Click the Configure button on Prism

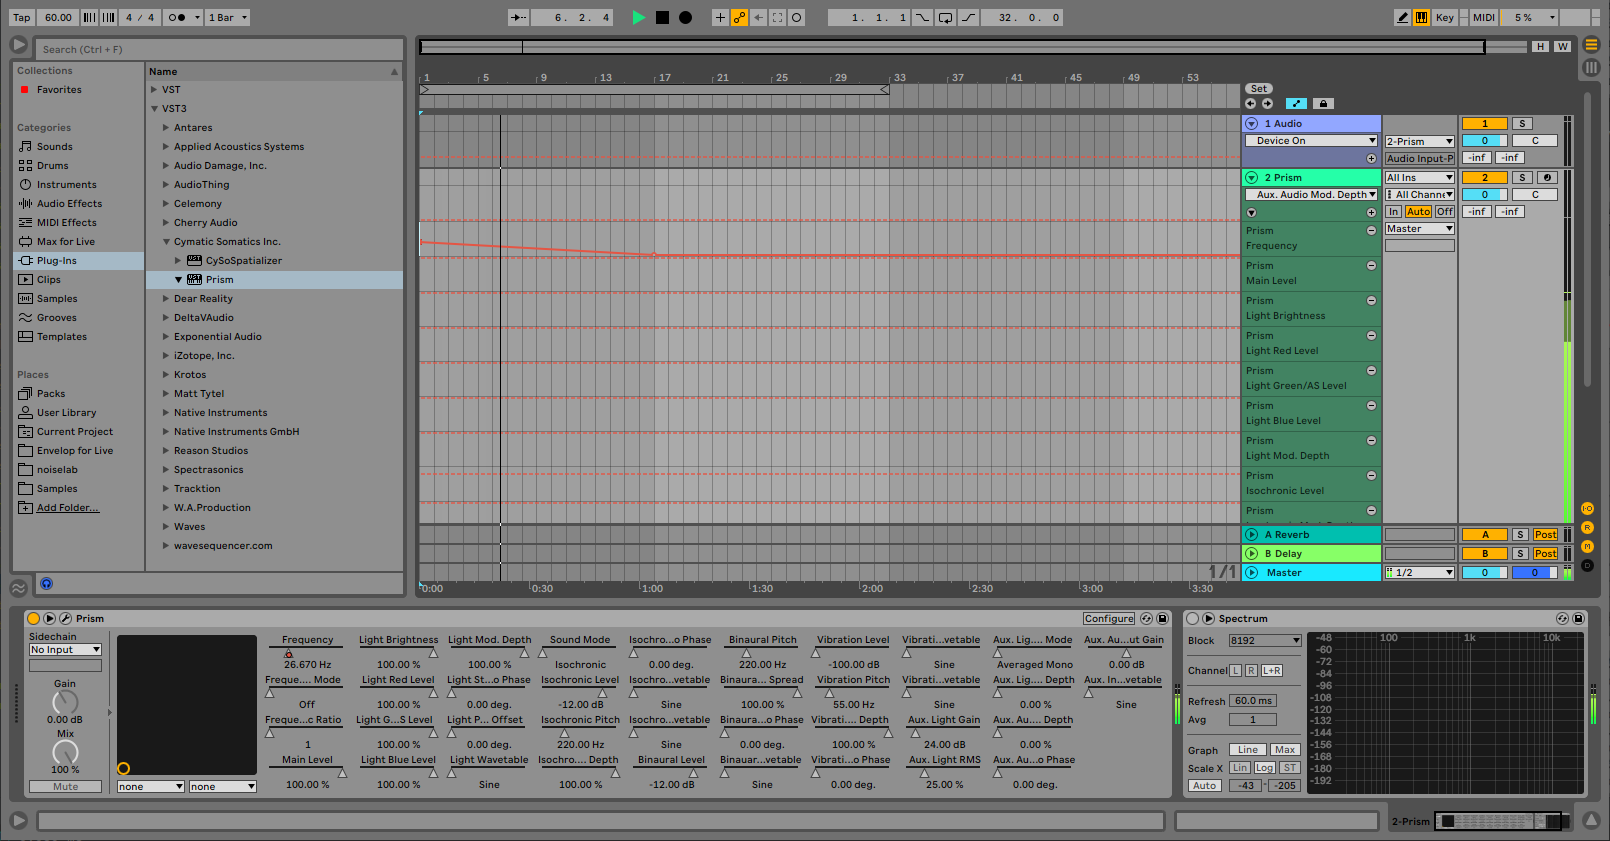tap(1109, 619)
